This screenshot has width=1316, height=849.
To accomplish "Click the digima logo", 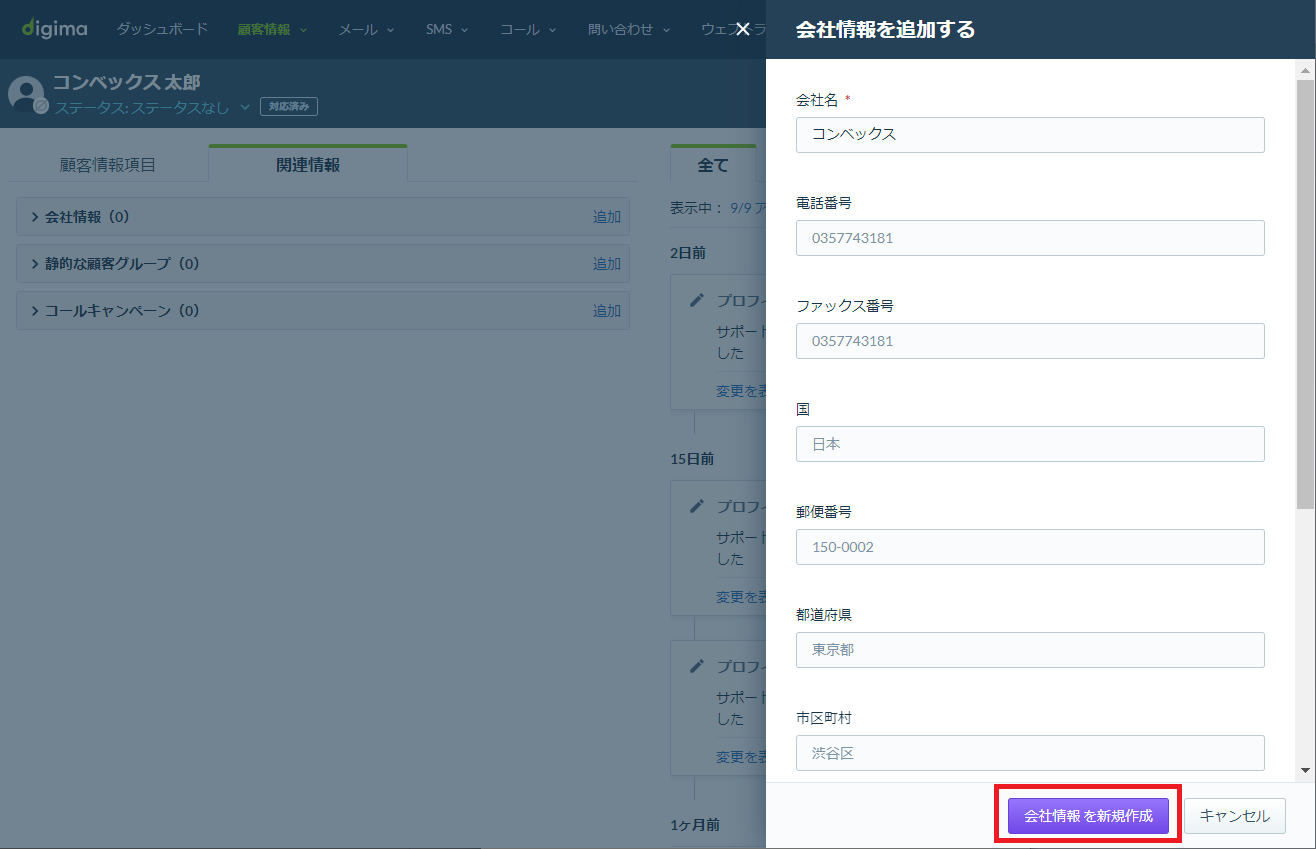I will pyautogui.click(x=55, y=28).
